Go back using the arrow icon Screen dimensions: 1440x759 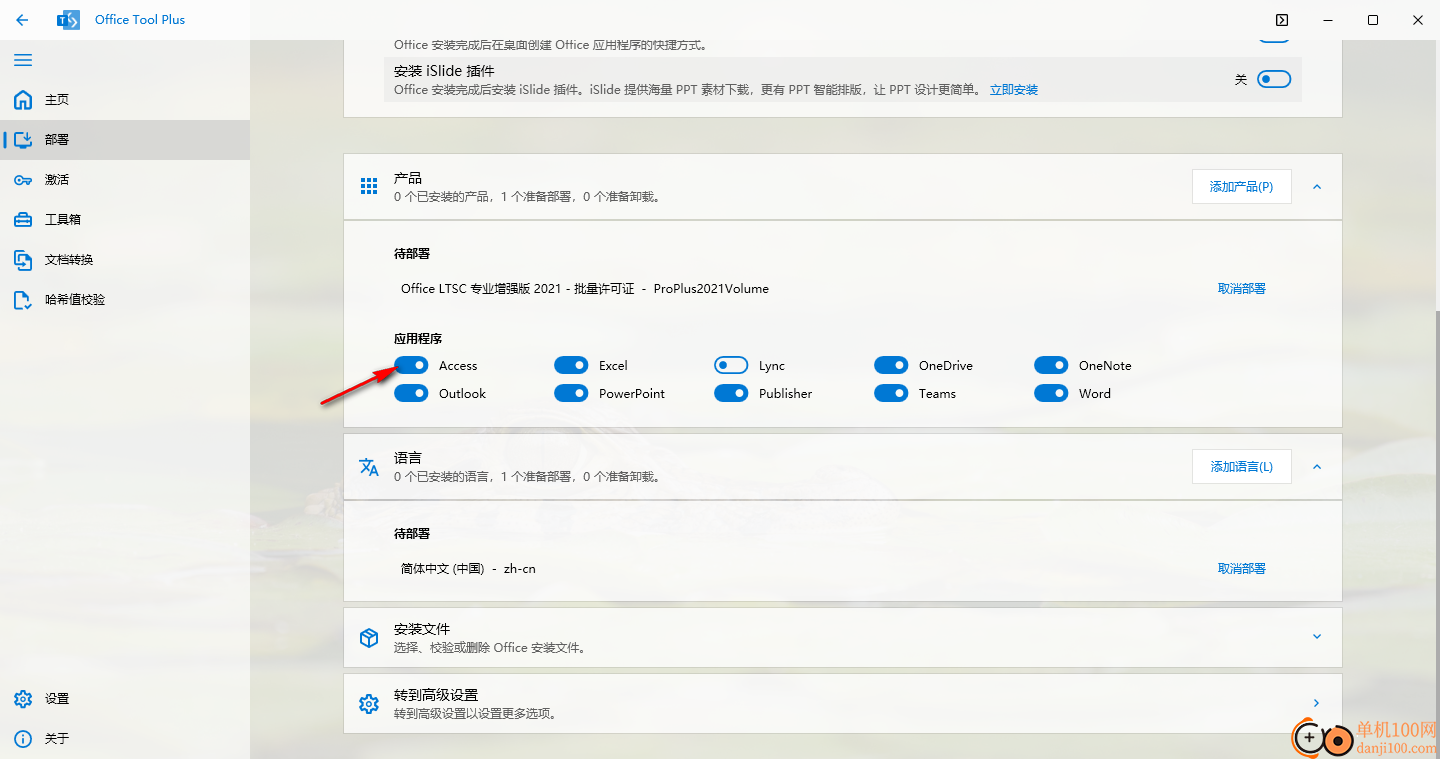[x=22, y=20]
